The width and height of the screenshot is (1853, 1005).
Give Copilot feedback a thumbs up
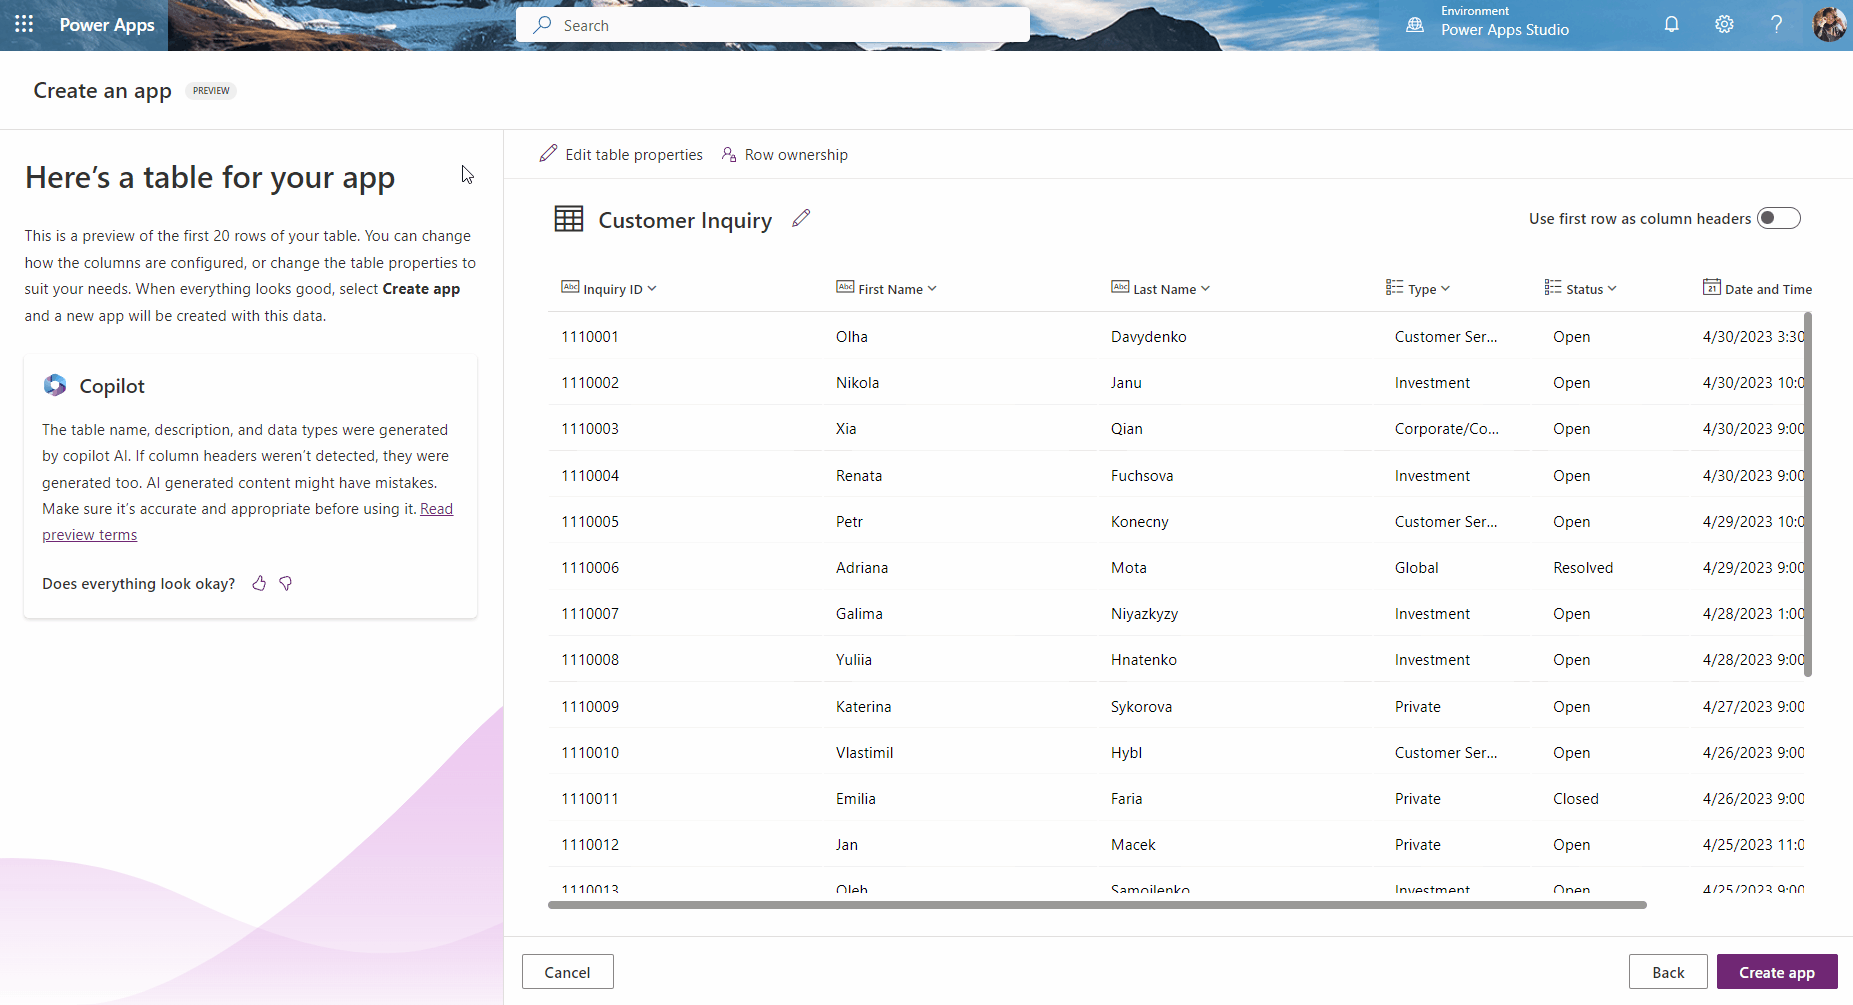(259, 583)
